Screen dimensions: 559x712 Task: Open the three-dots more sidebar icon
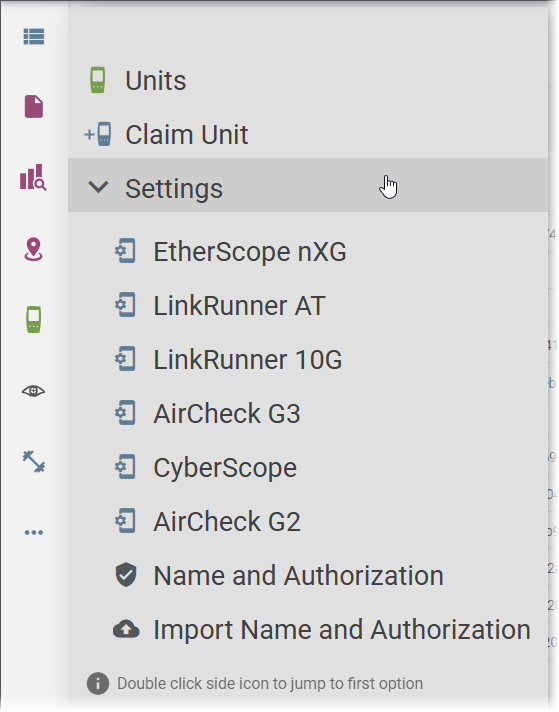pos(34,532)
